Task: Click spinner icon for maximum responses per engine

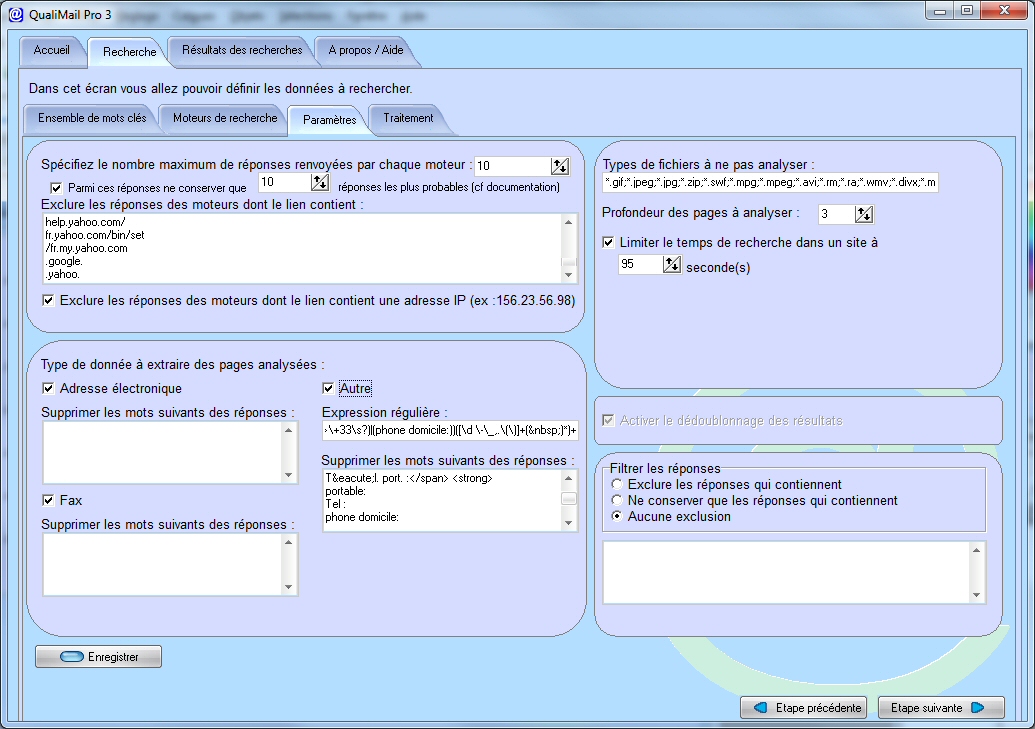Action: (560, 166)
